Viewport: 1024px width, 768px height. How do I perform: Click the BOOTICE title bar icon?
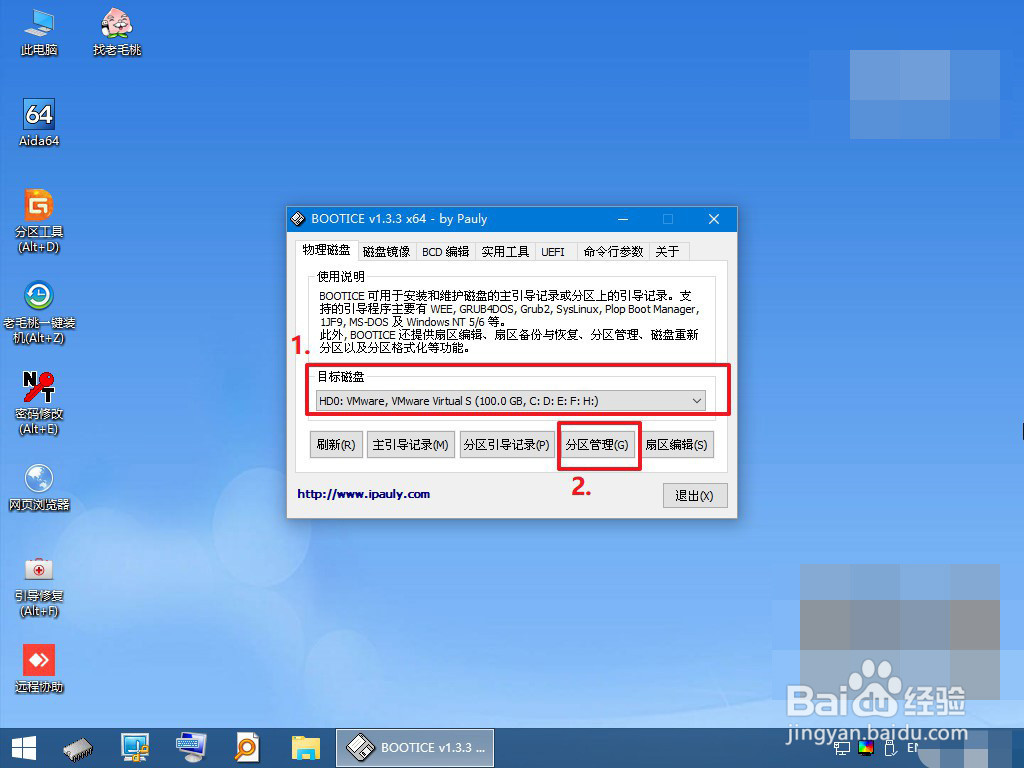coord(298,219)
